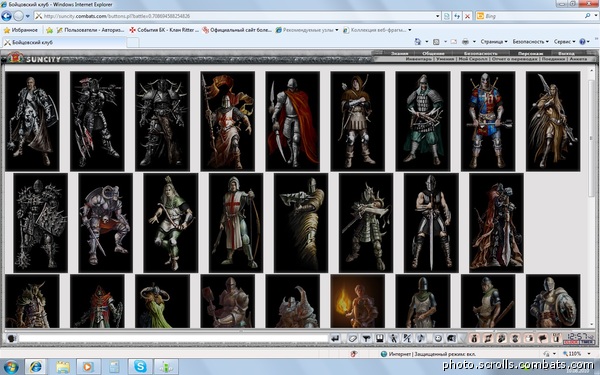Open the Общение game menu tab
The height and width of the screenshot is (375, 600).
pos(434,53)
